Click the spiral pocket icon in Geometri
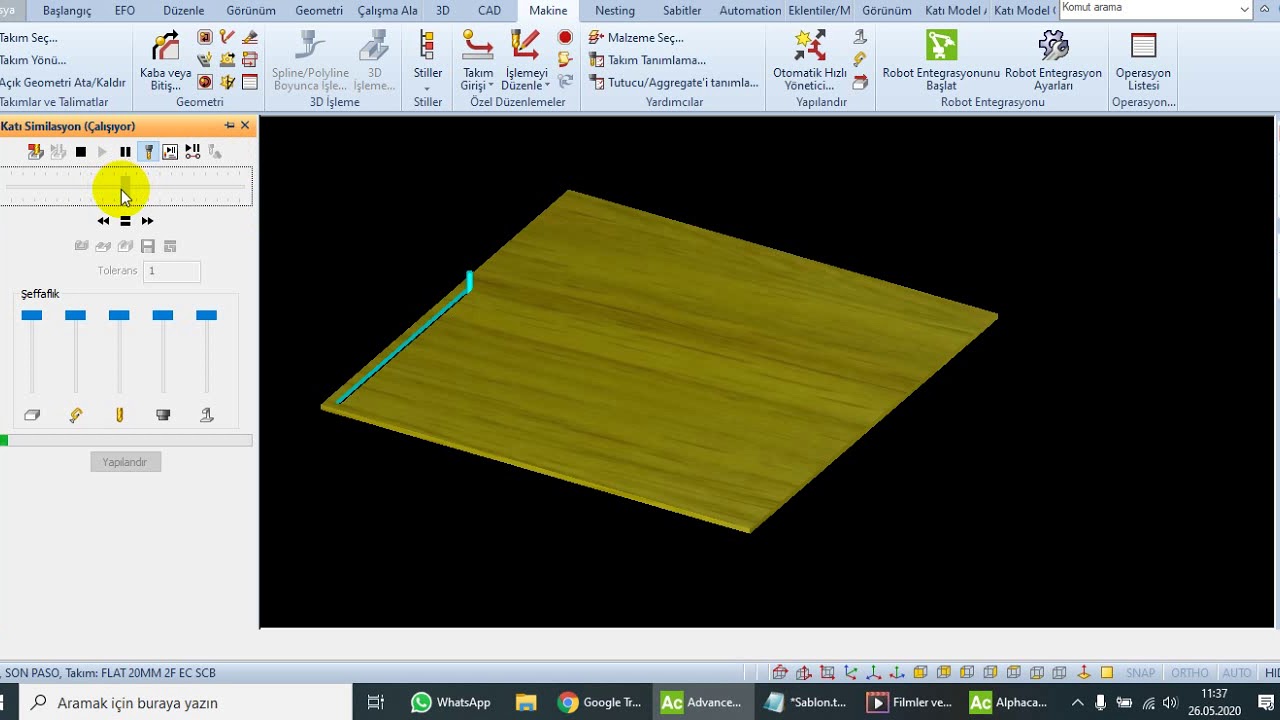 (205, 82)
